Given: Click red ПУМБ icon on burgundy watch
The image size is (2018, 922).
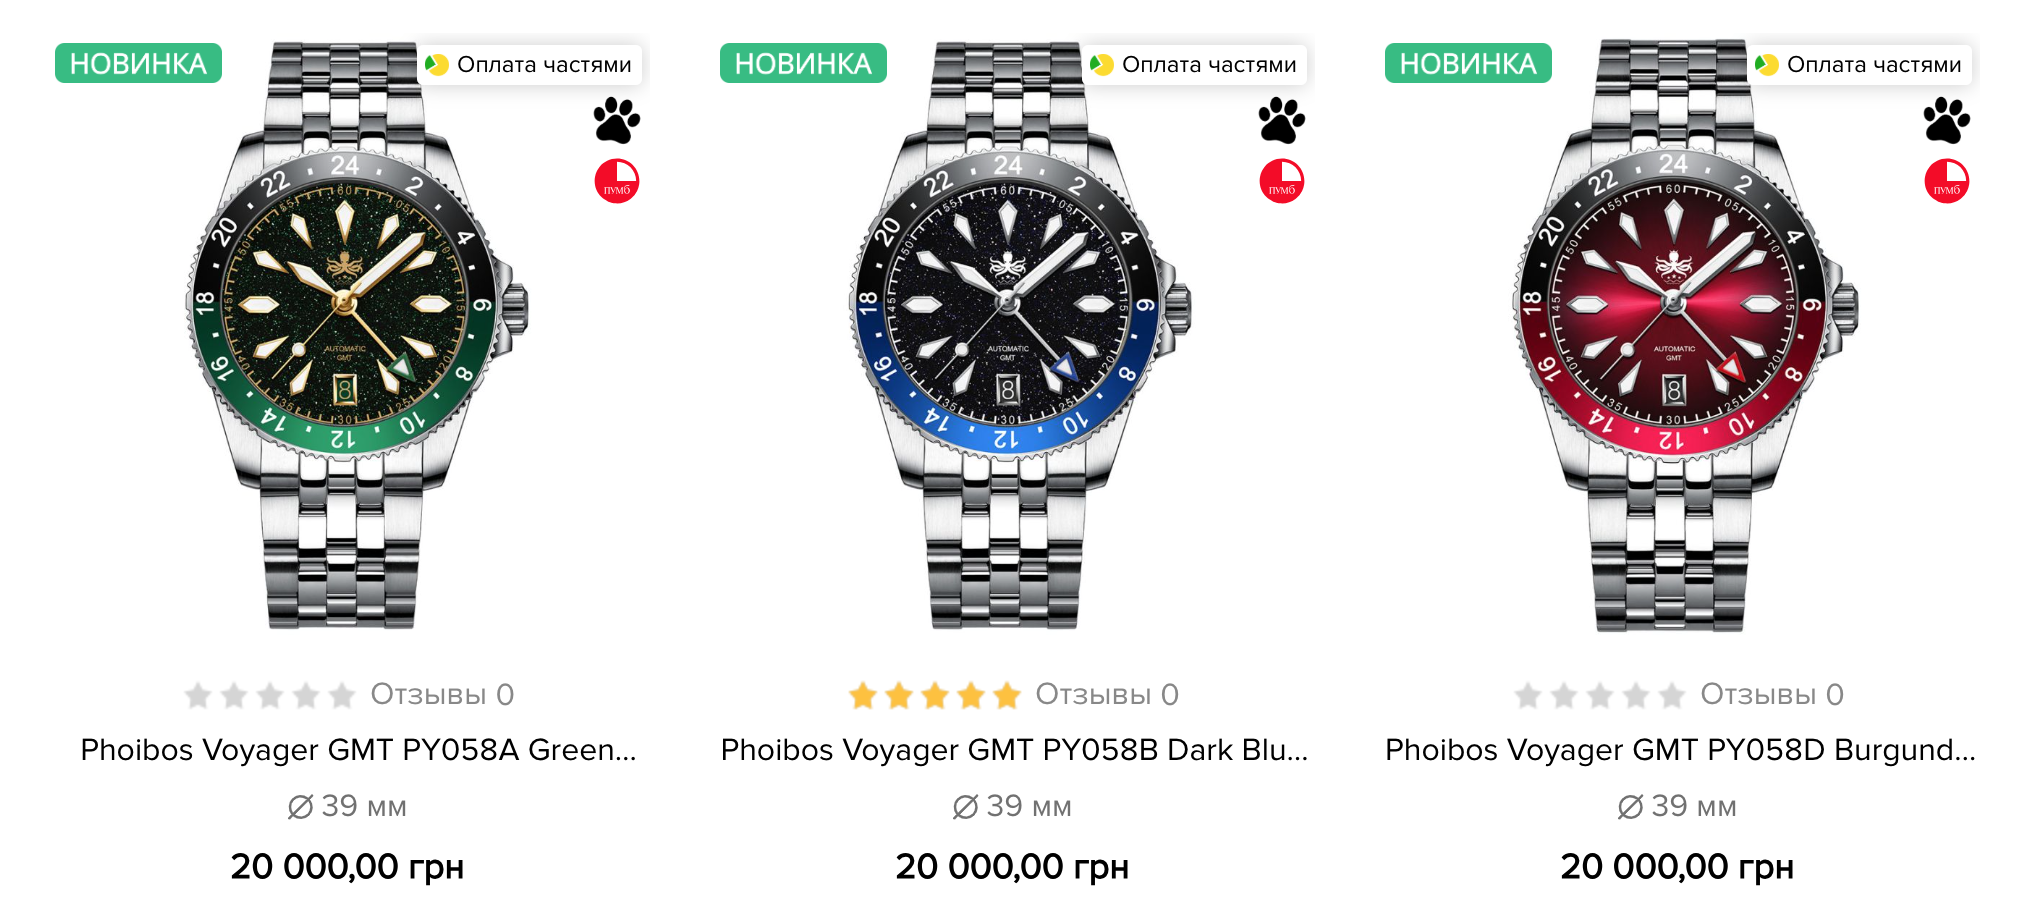Looking at the screenshot, I should point(1947,181).
